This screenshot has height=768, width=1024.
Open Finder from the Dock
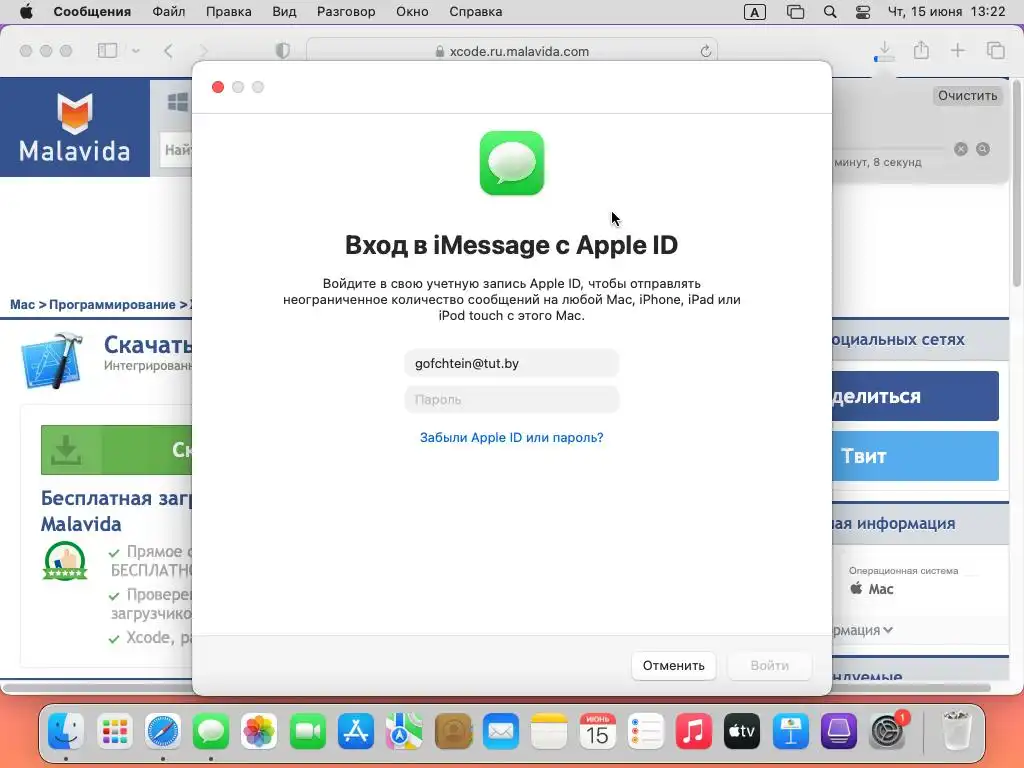point(66,731)
